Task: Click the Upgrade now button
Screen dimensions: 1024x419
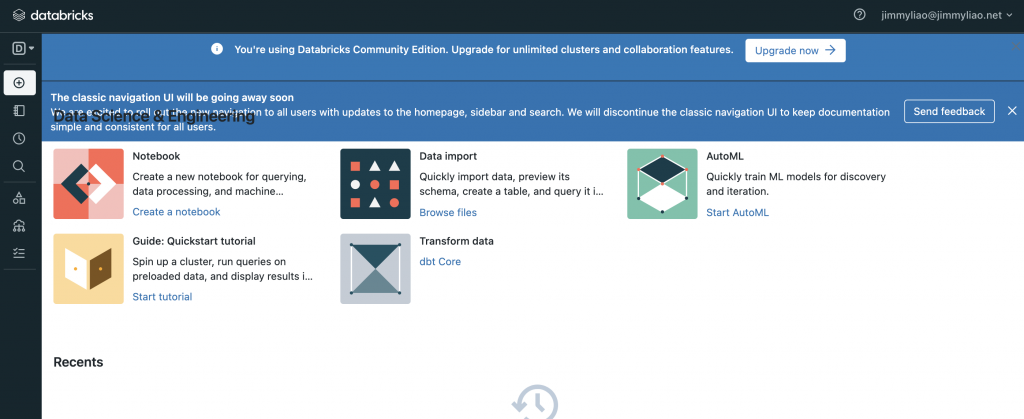Action: click(795, 50)
